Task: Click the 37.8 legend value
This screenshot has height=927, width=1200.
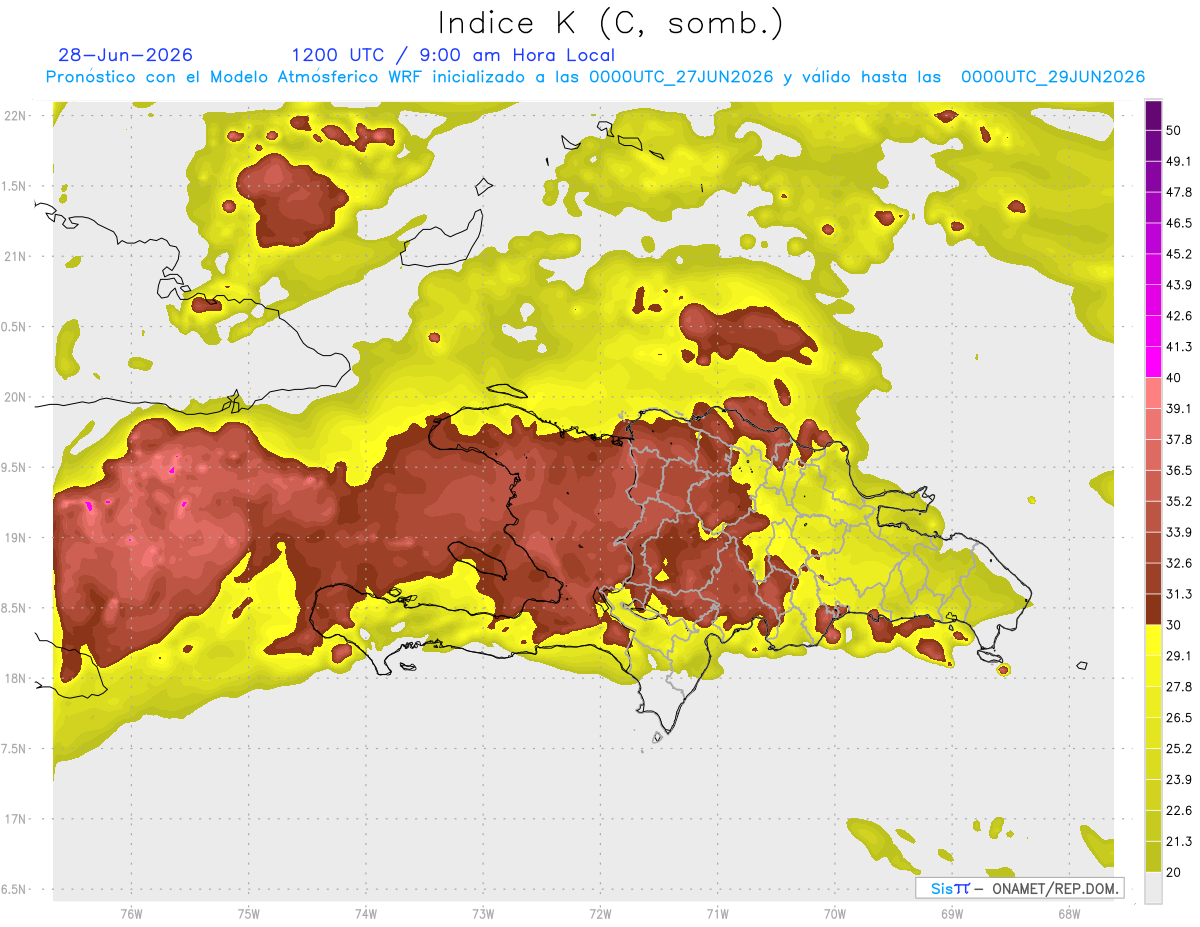Action: point(1178,439)
